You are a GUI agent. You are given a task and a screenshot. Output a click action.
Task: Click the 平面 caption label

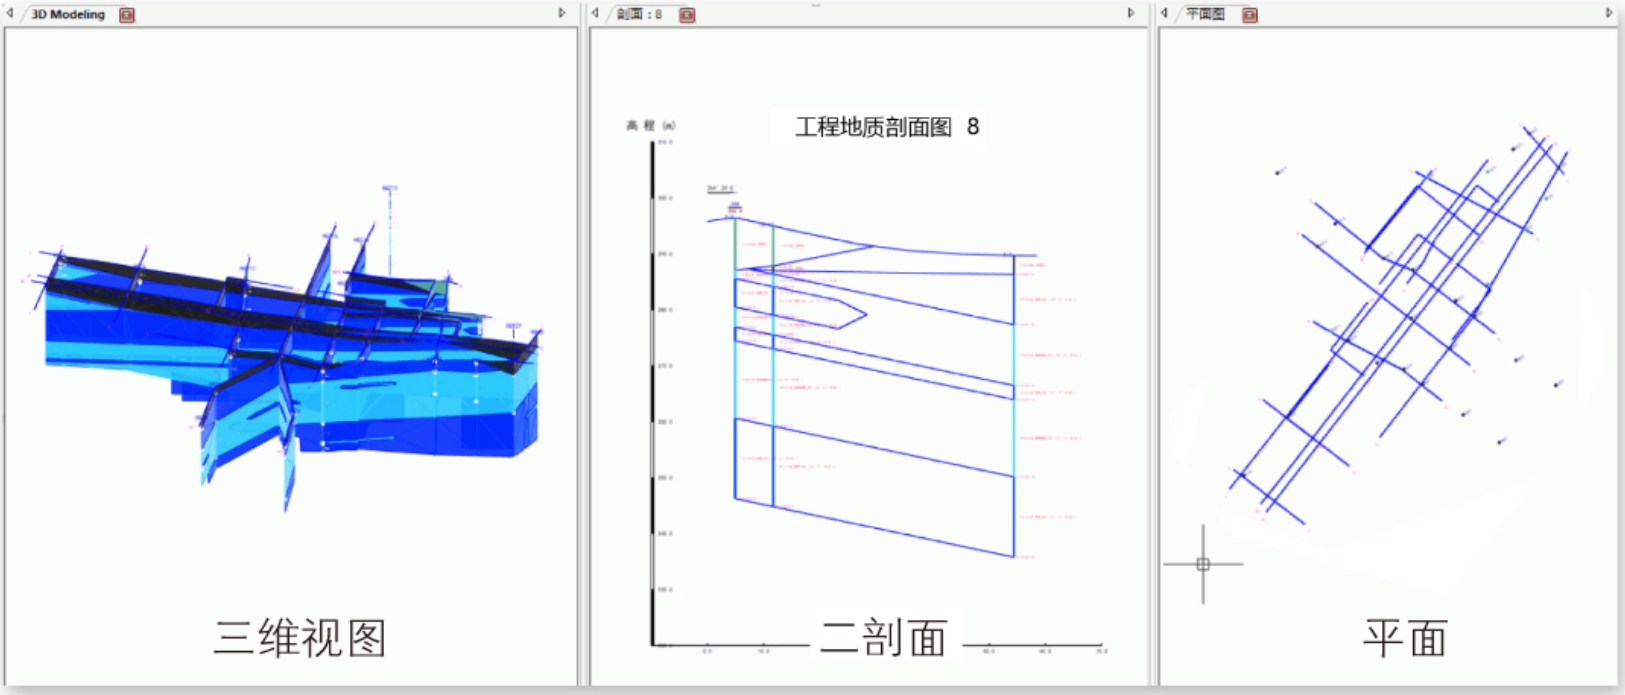click(1405, 638)
